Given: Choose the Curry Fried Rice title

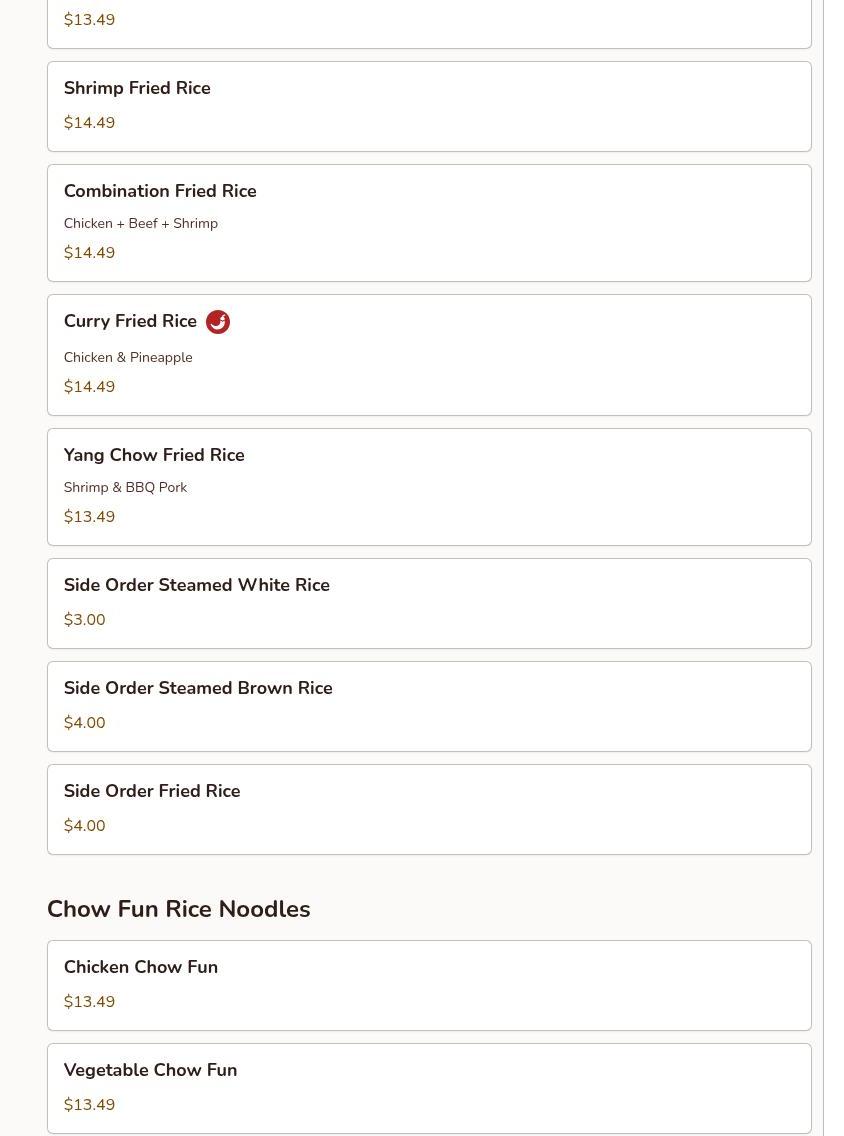Looking at the screenshot, I should pyautogui.click(x=130, y=321).
